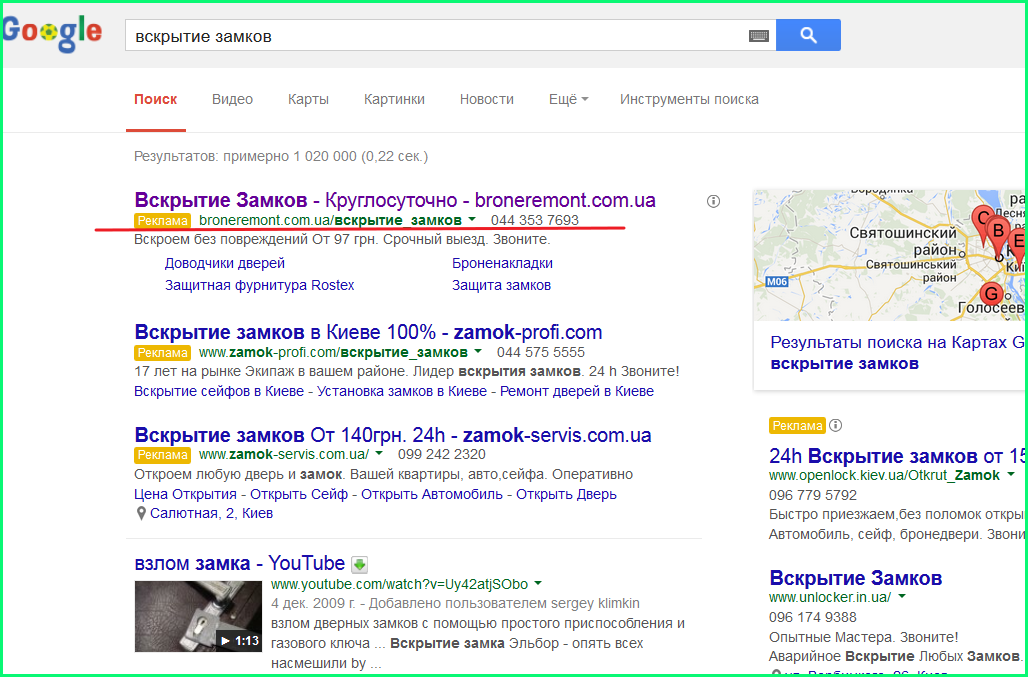Viewport: 1028px width, 677px height.
Task: Open the Доводчики дверей sitelink
Action: coord(225,263)
